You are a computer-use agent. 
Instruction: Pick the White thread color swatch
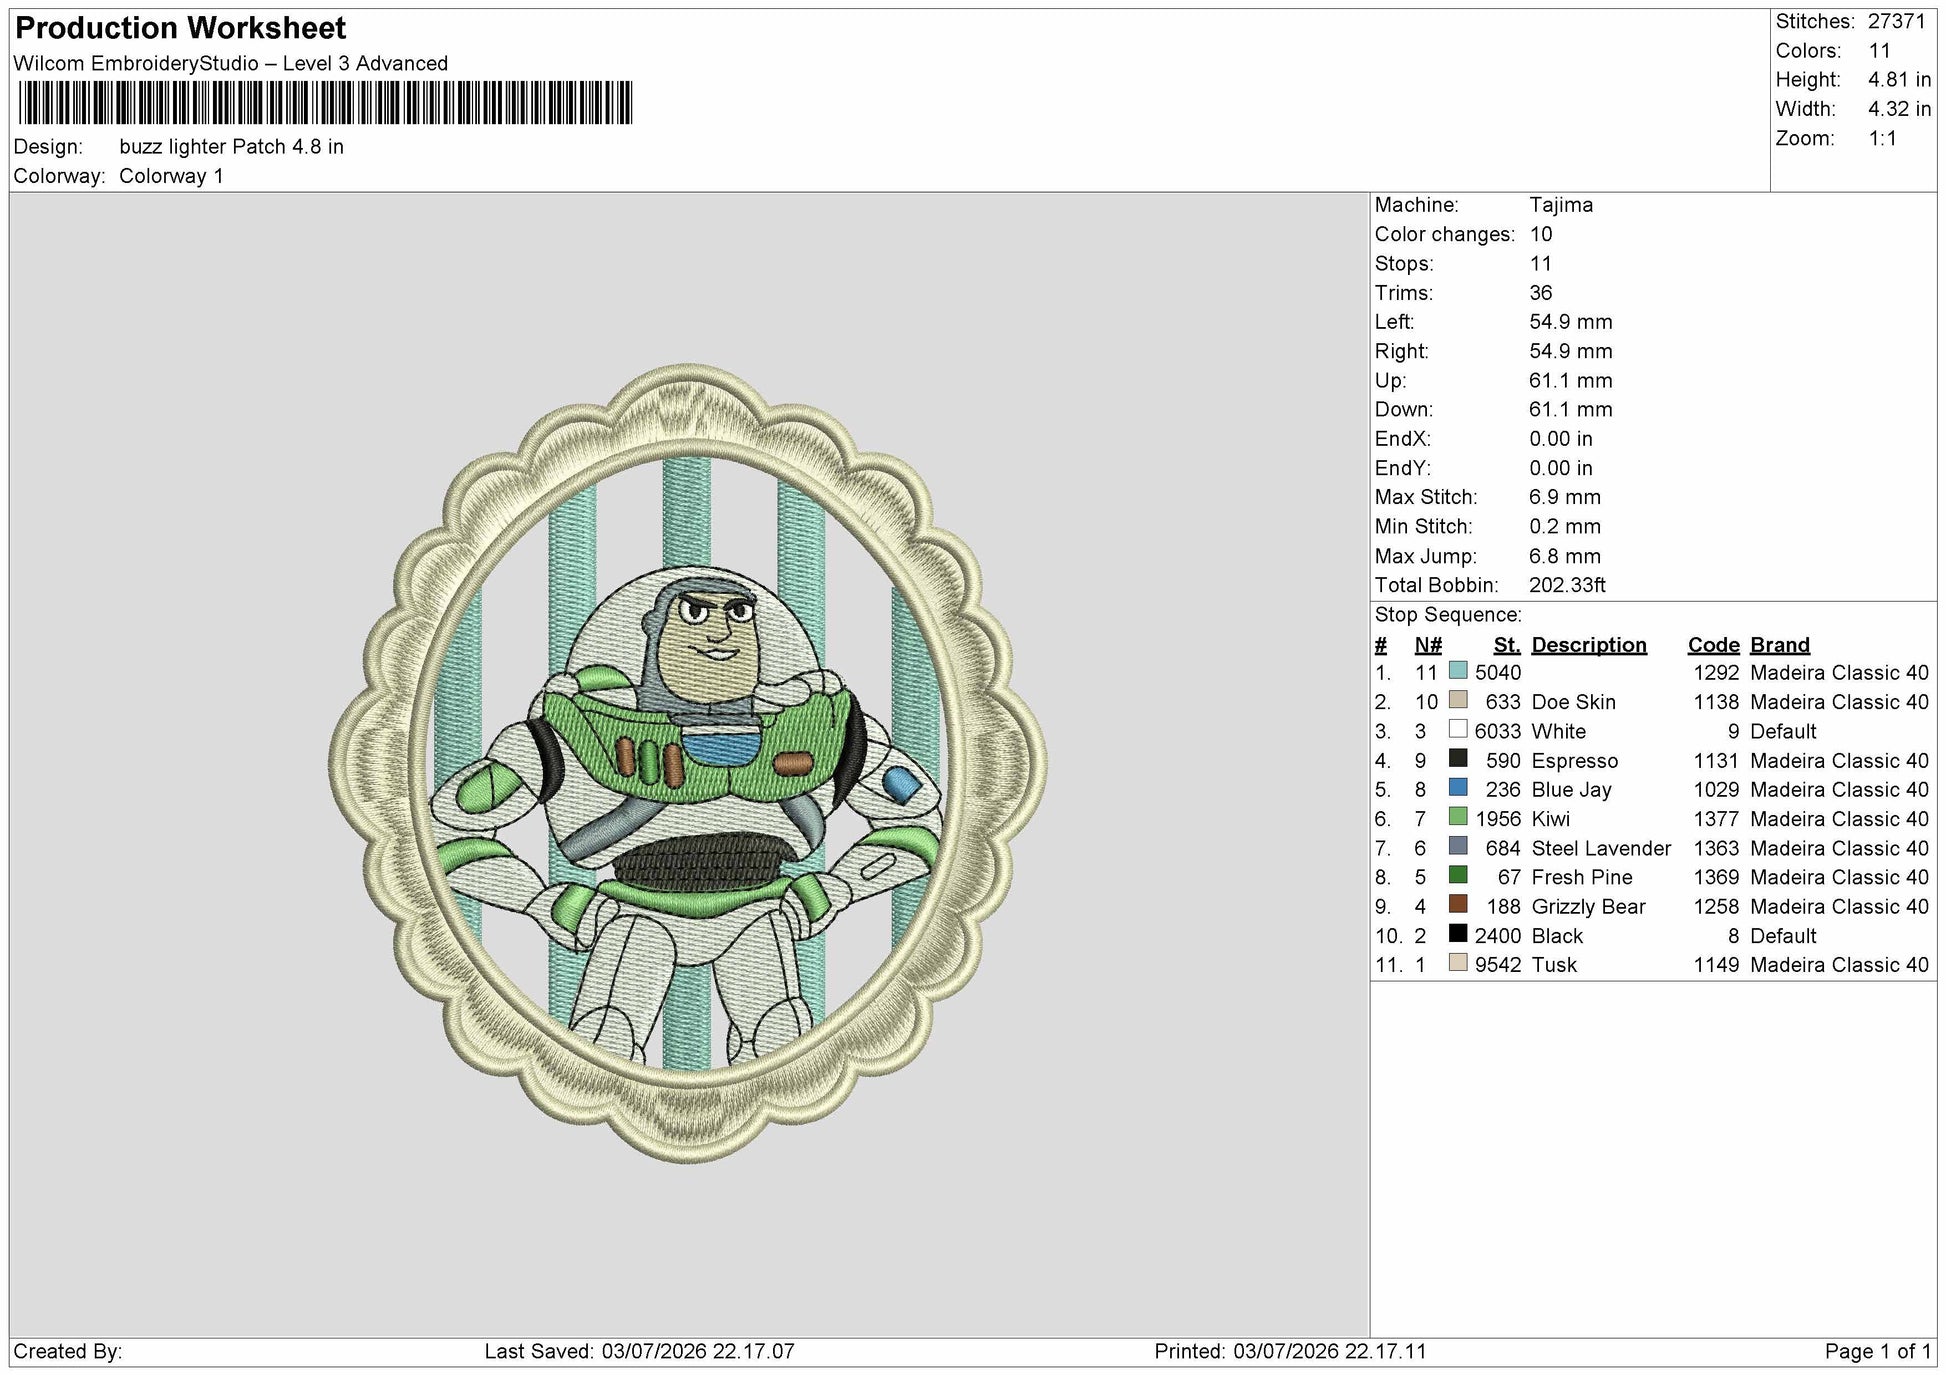(1458, 729)
